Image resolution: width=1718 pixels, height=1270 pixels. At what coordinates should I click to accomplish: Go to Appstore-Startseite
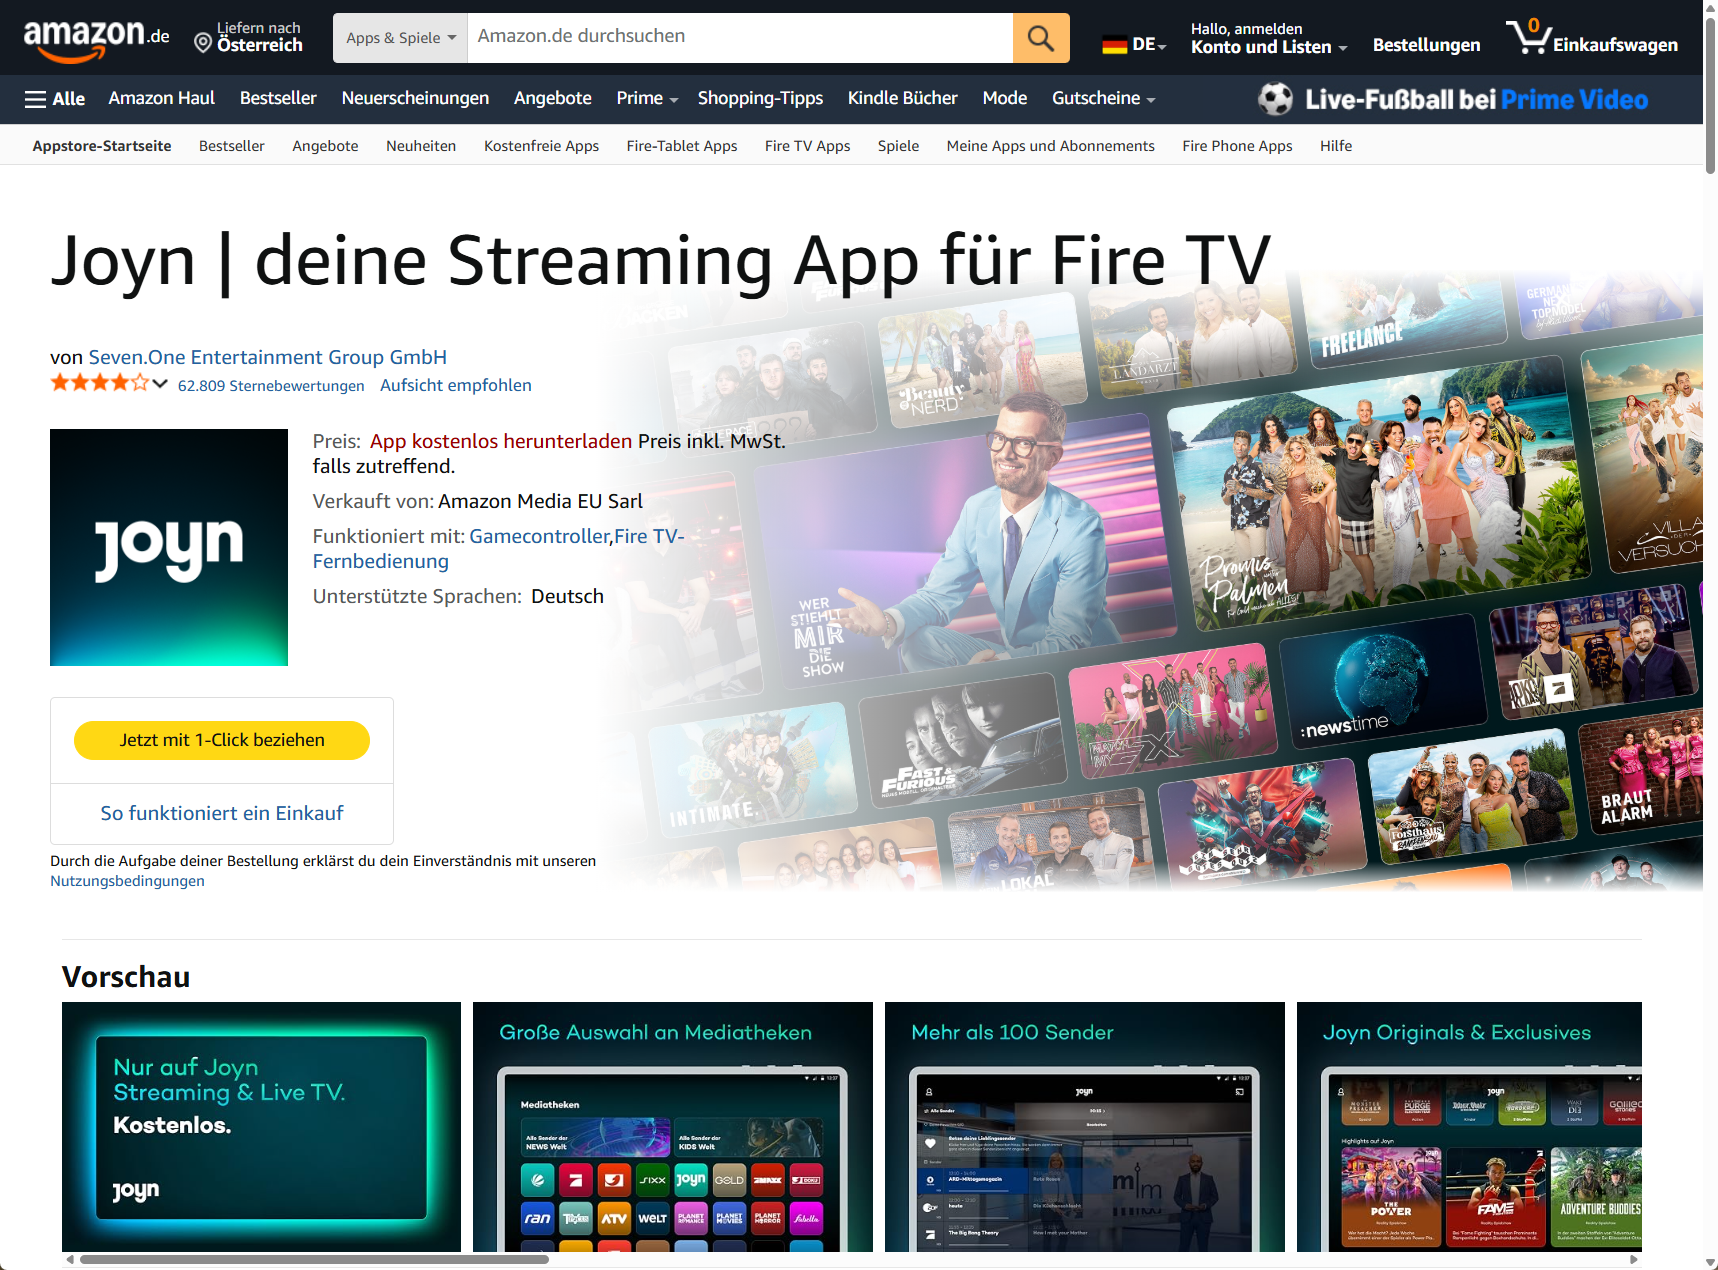pyautogui.click(x=102, y=146)
